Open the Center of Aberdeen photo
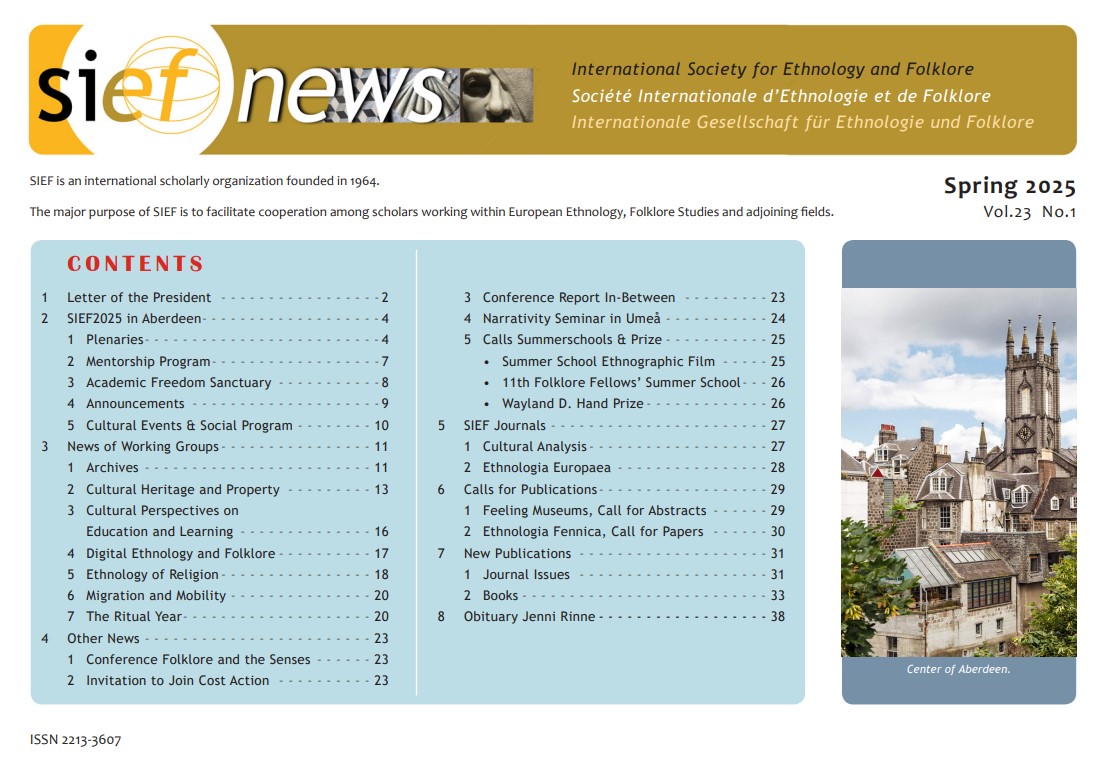Screen dimensions: 1105x765 click(958, 471)
